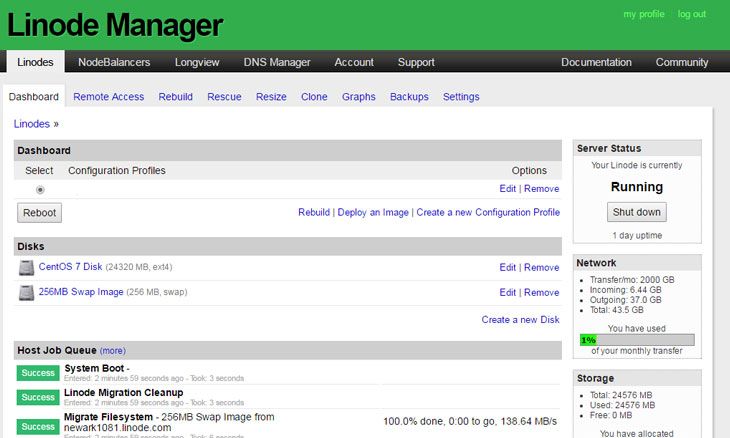The height and width of the screenshot is (438, 730).
Task: Click 'Used: 24576 MB' storage entry
Action: [622, 405]
